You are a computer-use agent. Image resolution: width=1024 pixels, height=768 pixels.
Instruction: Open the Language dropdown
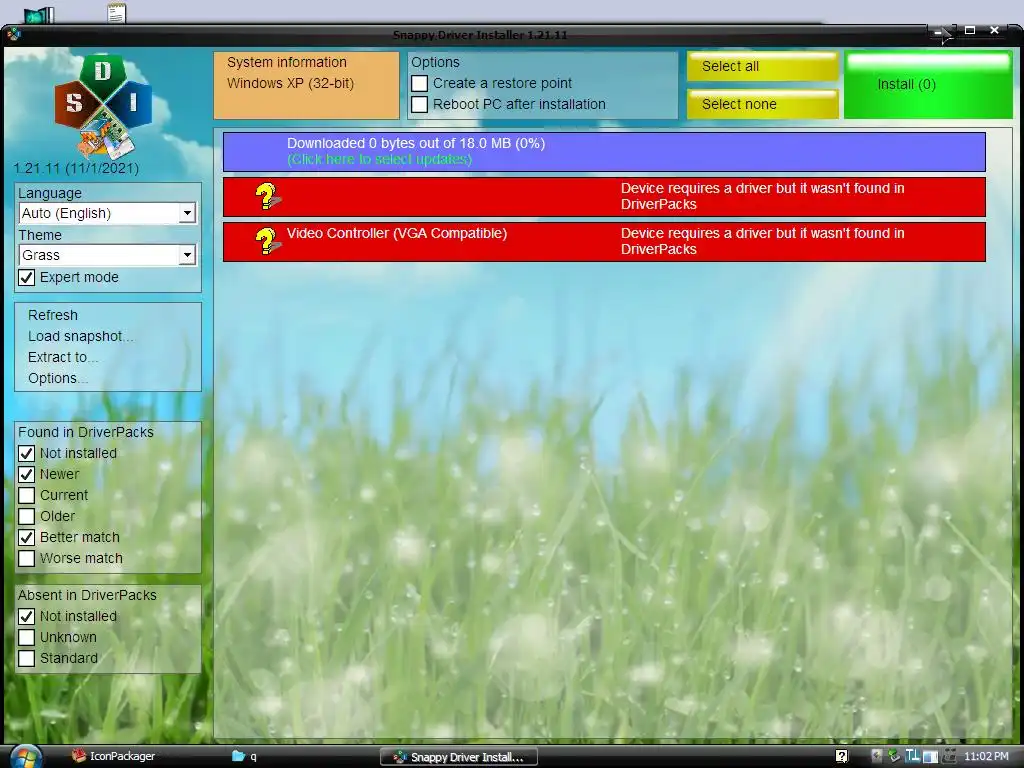click(108, 214)
